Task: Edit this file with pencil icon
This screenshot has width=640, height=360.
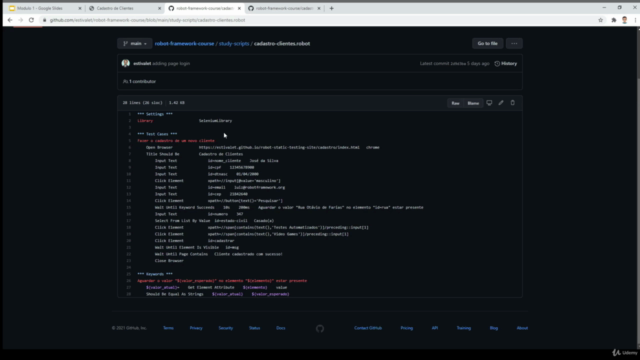Action: 501,103
